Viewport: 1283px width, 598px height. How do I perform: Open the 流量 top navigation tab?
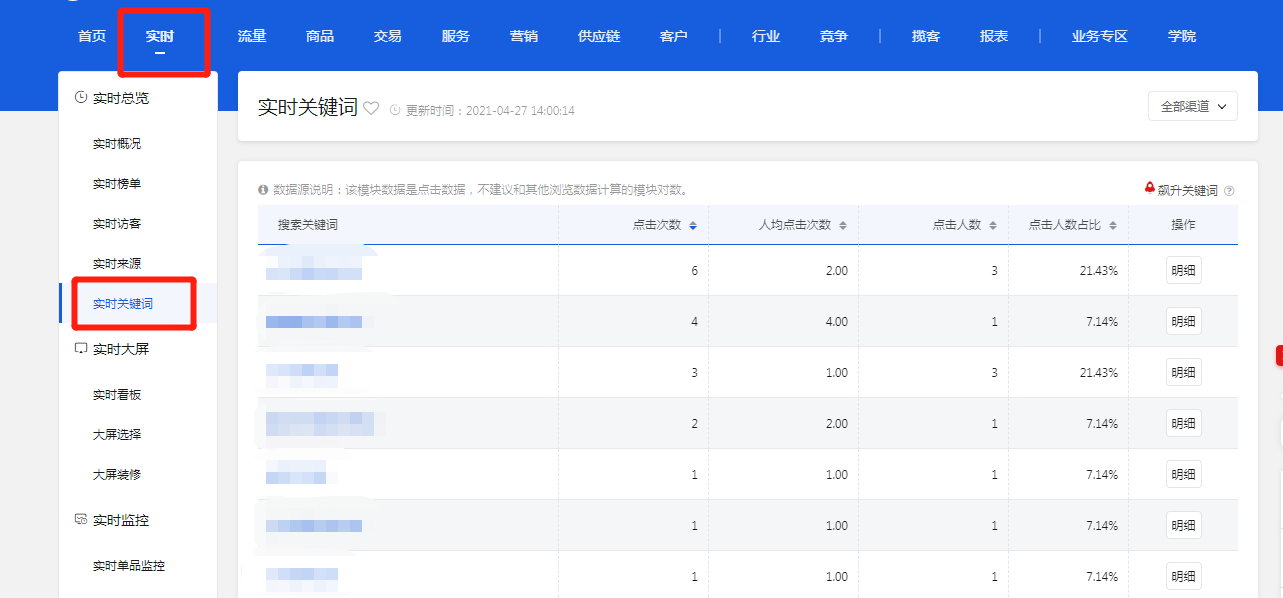pos(252,36)
